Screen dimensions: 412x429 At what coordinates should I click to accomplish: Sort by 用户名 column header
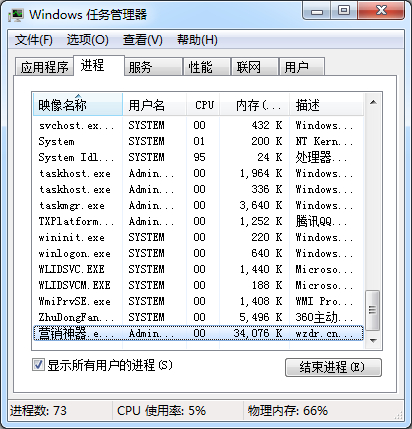point(154,105)
